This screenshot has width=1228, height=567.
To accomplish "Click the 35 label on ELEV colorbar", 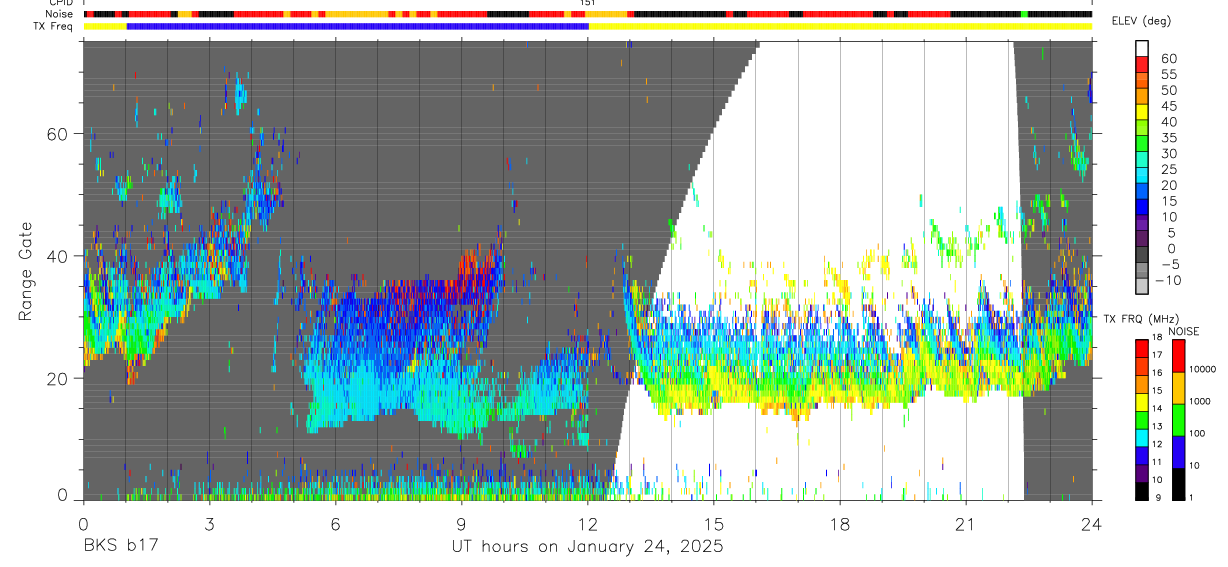I will pyautogui.click(x=1169, y=138).
